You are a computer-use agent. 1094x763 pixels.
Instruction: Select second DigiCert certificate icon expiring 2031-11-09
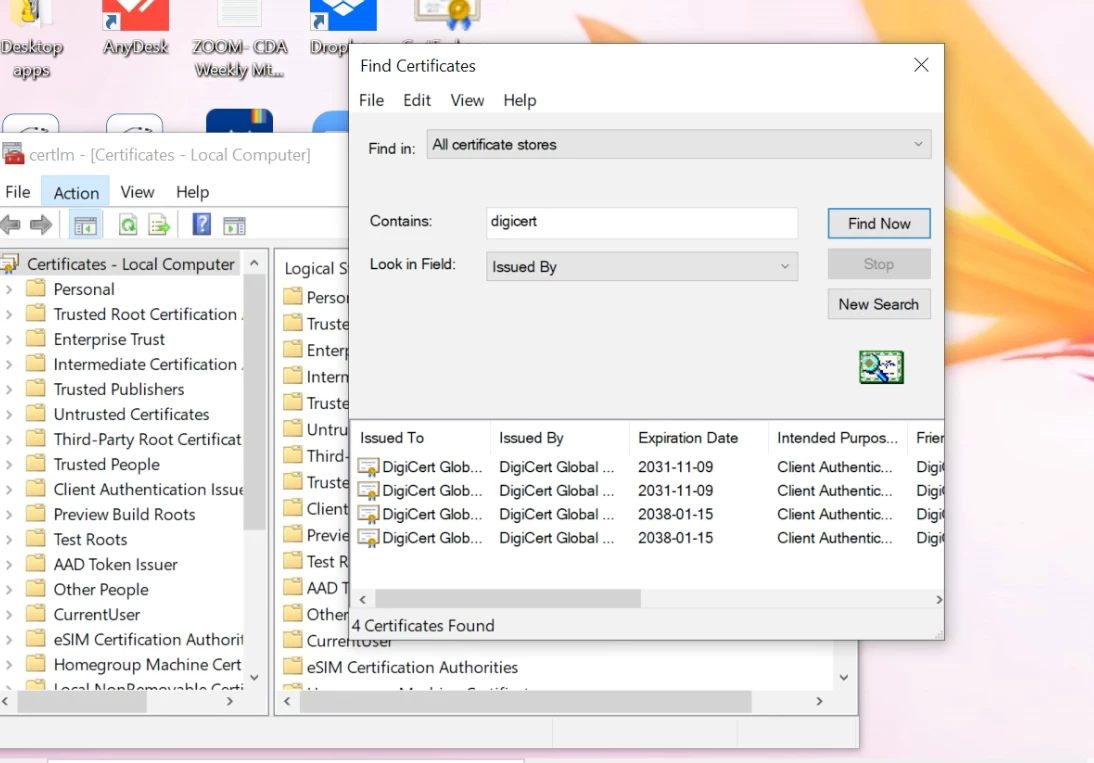pos(368,491)
